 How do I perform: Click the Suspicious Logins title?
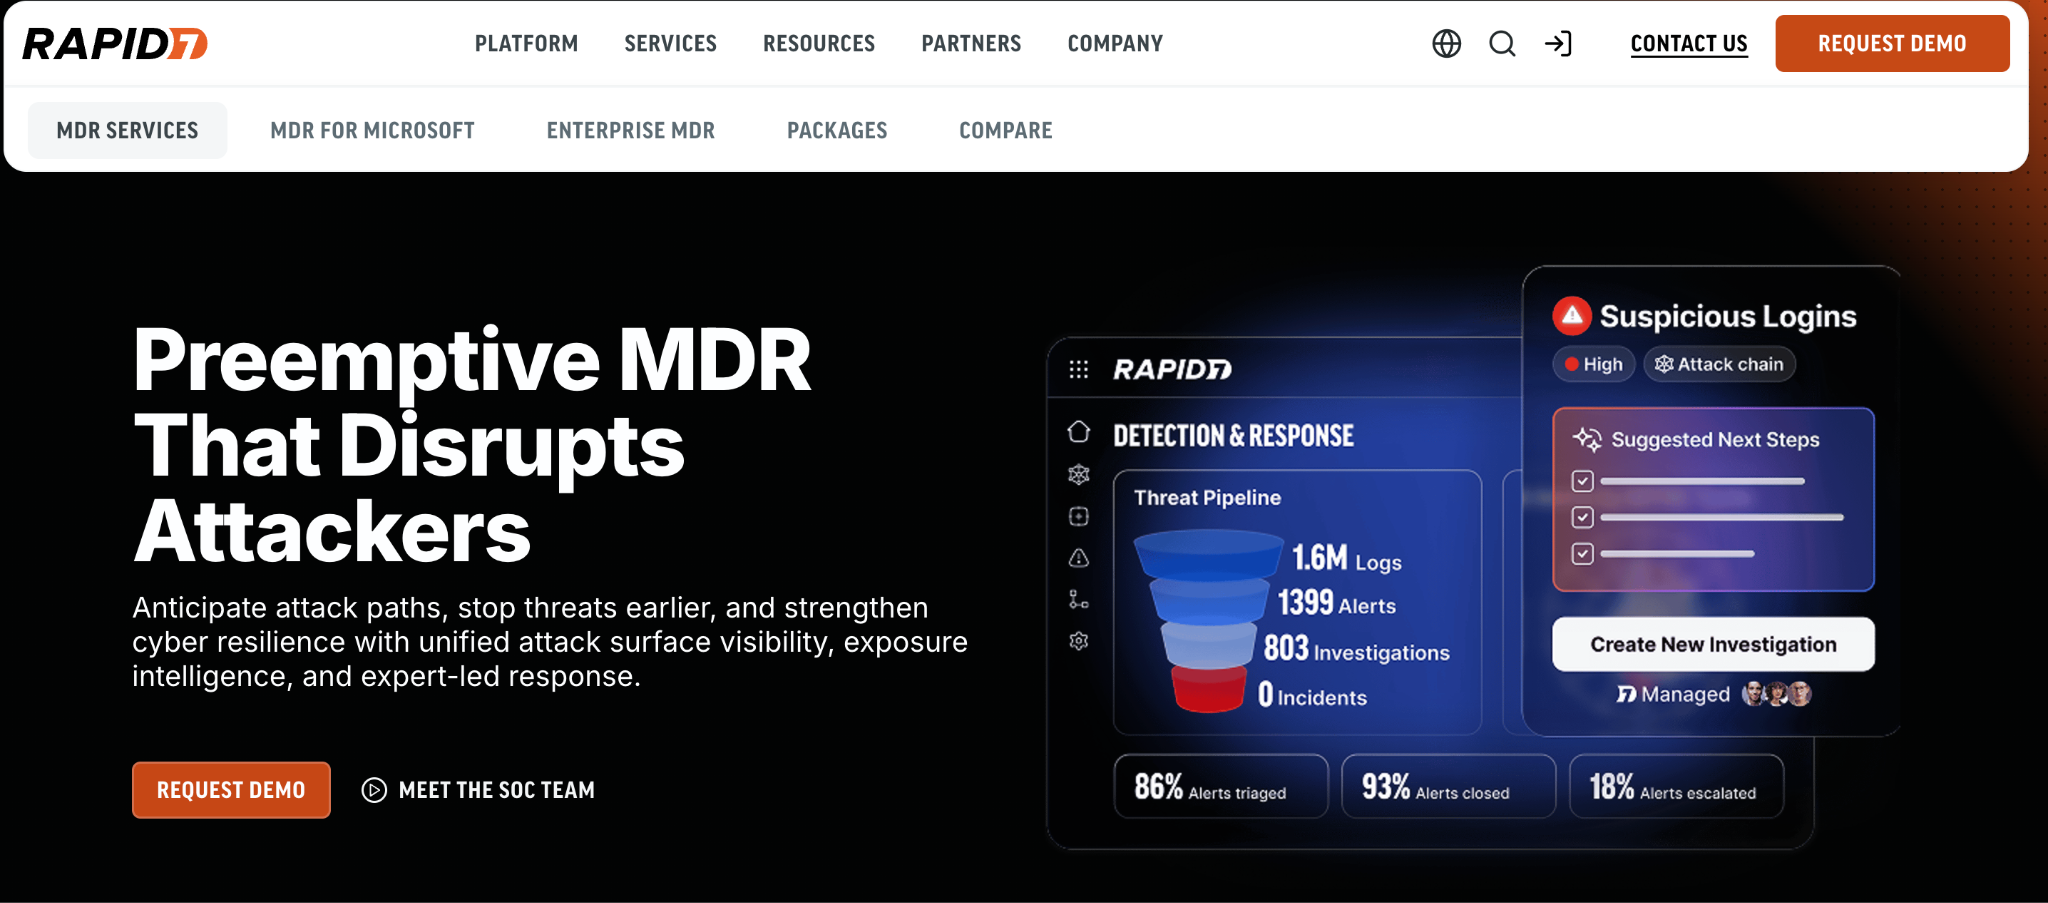pos(1727,316)
